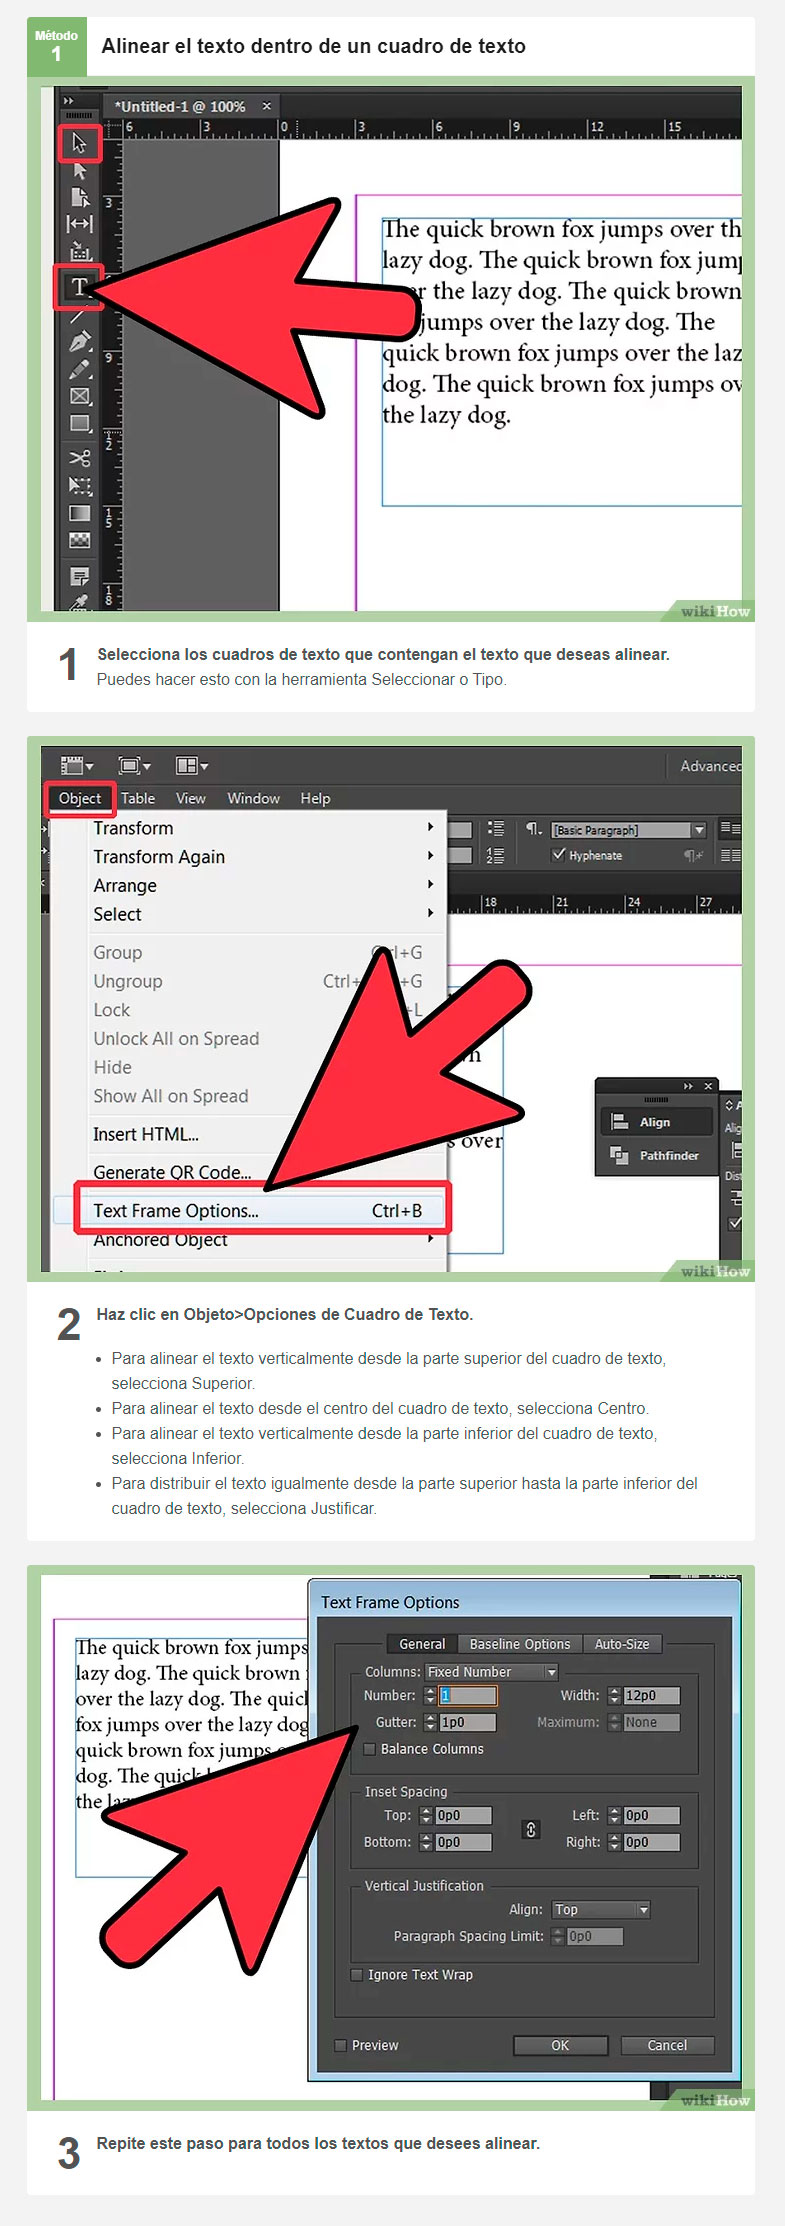785x2226 pixels.
Task: Open the View menu
Action: [190, 798]
